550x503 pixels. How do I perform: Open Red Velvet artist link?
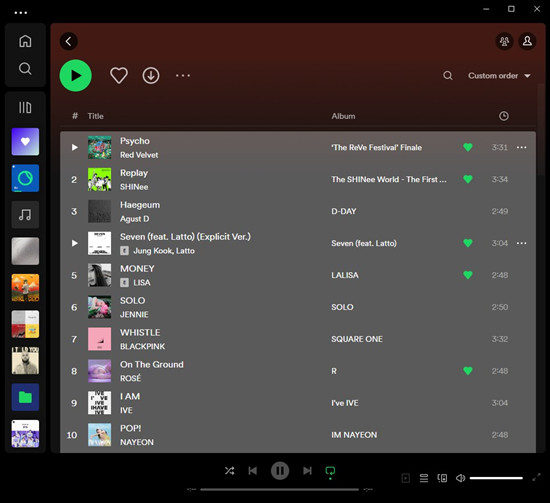139,155
